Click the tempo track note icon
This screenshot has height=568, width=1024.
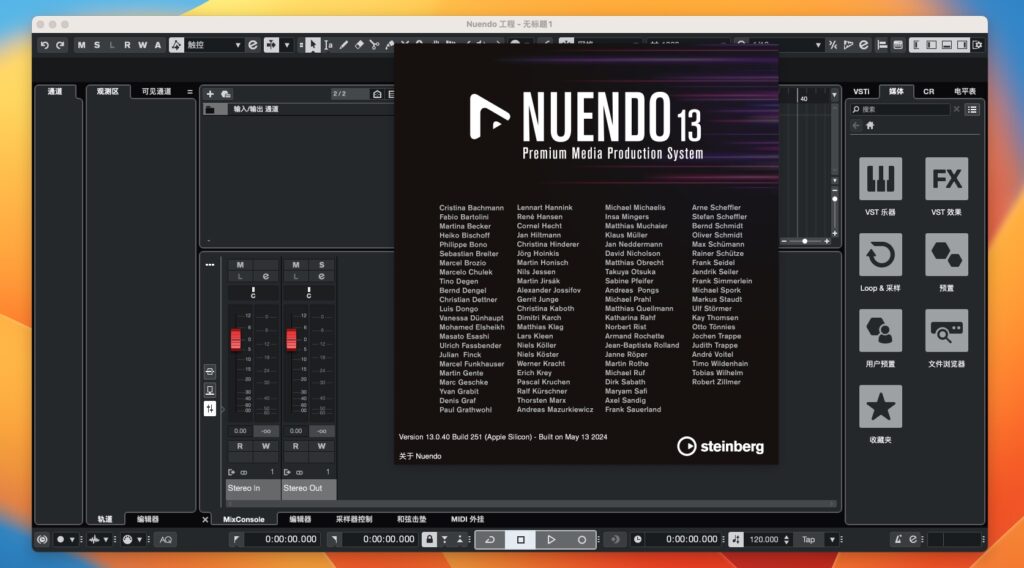pyautogui.click(x=736, y=539)
